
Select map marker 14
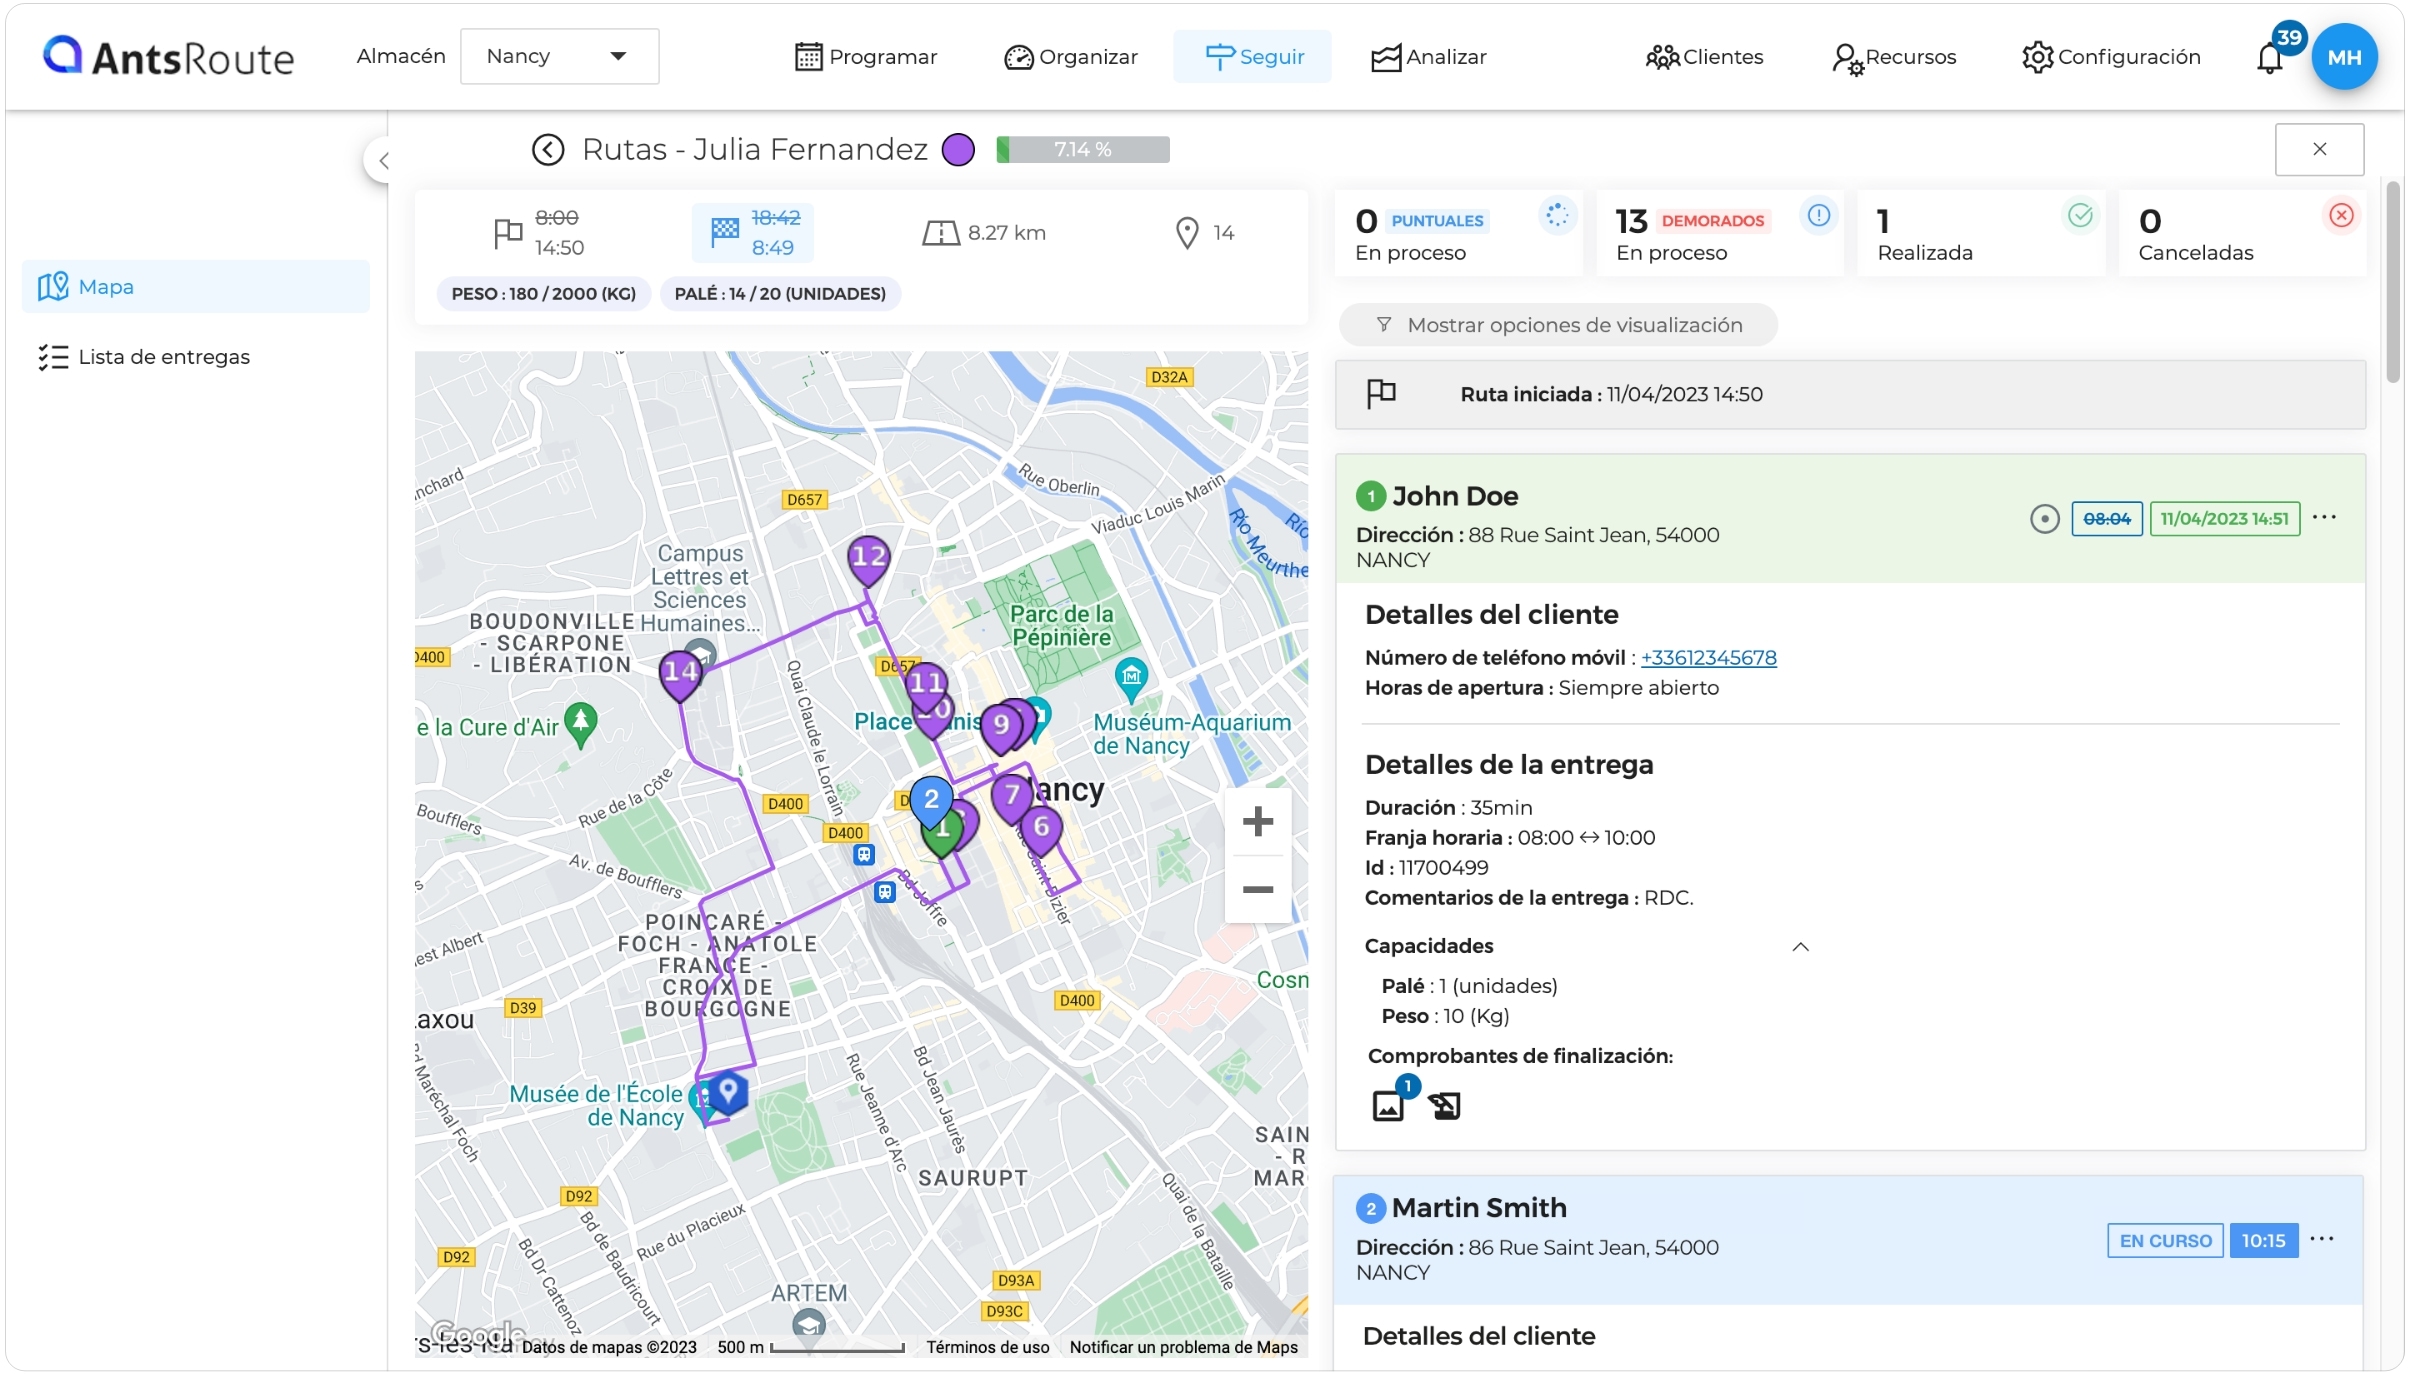pos(680,675)
